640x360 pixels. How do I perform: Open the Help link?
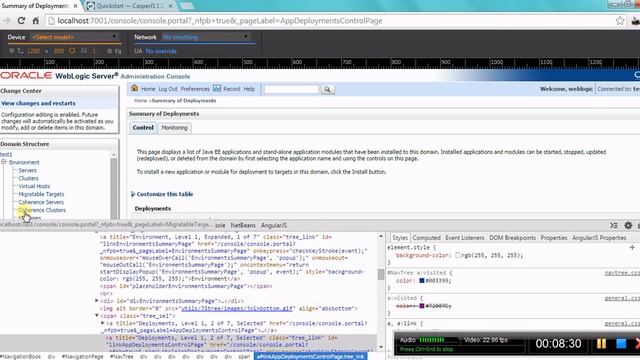249,89
